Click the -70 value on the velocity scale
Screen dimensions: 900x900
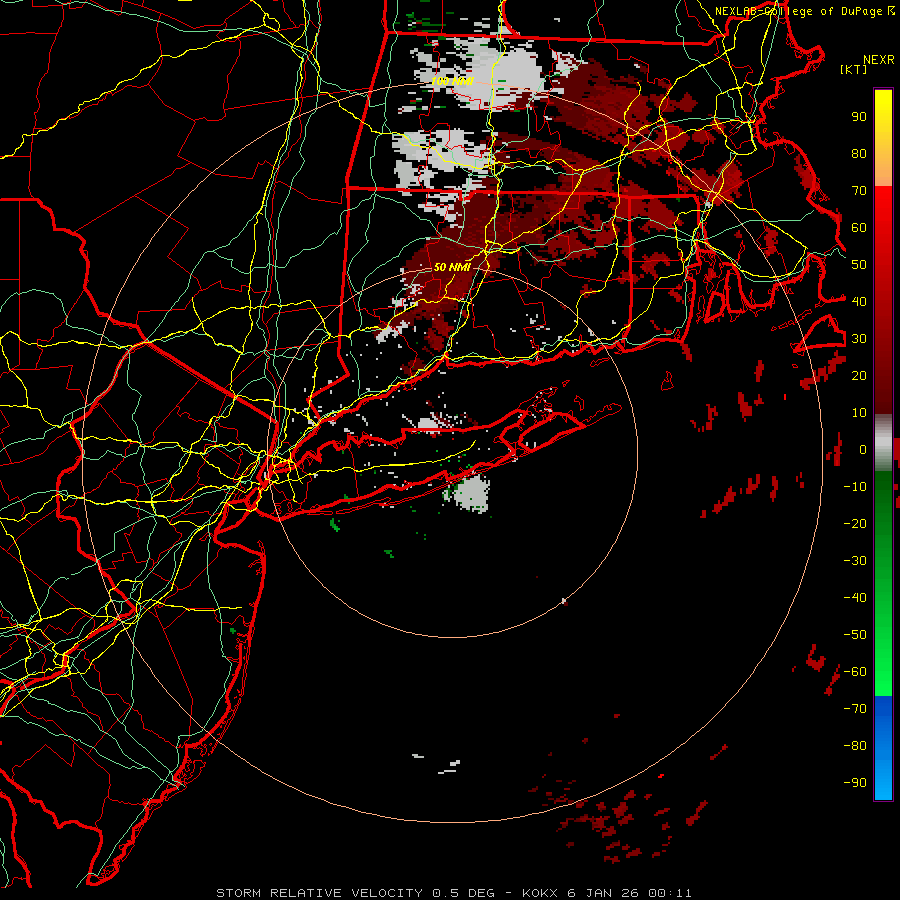855,709
